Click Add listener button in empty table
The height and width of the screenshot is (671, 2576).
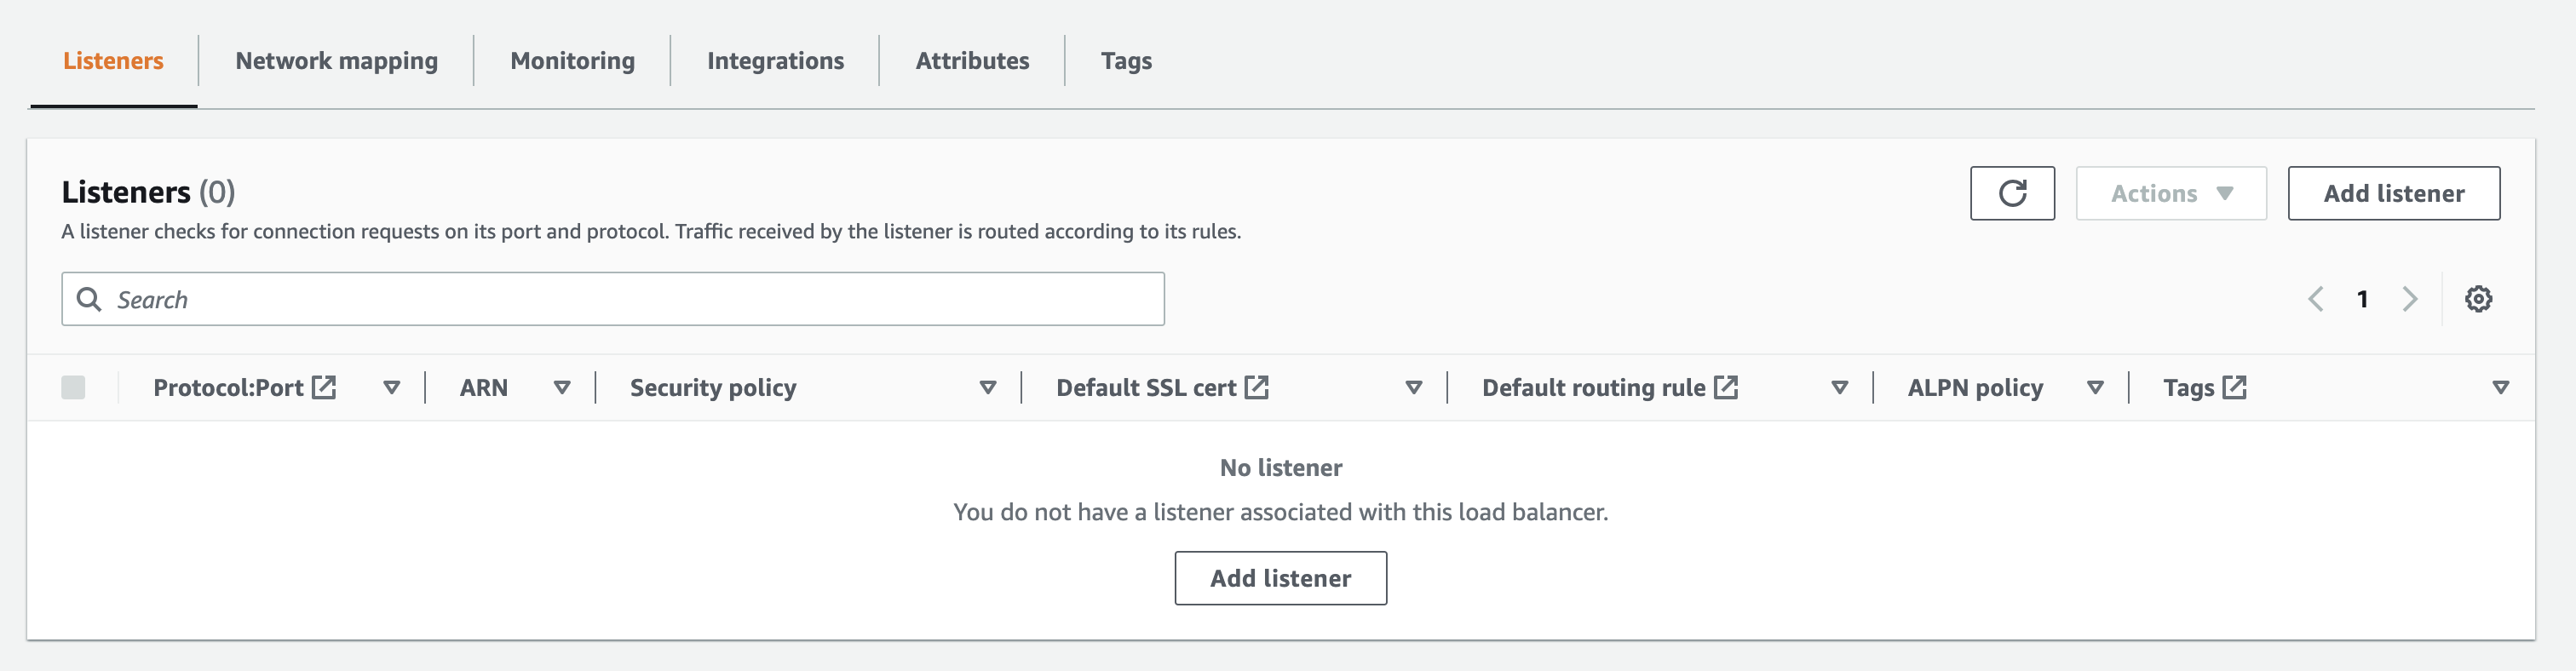pos(1280,578)
